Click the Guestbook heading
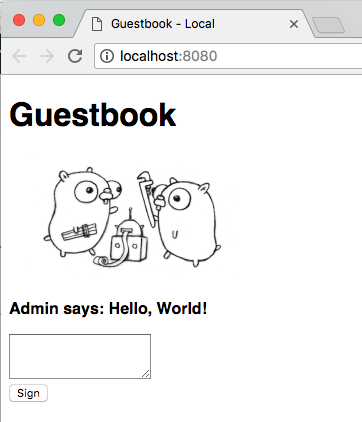The image size is (362, 422). 93,115
